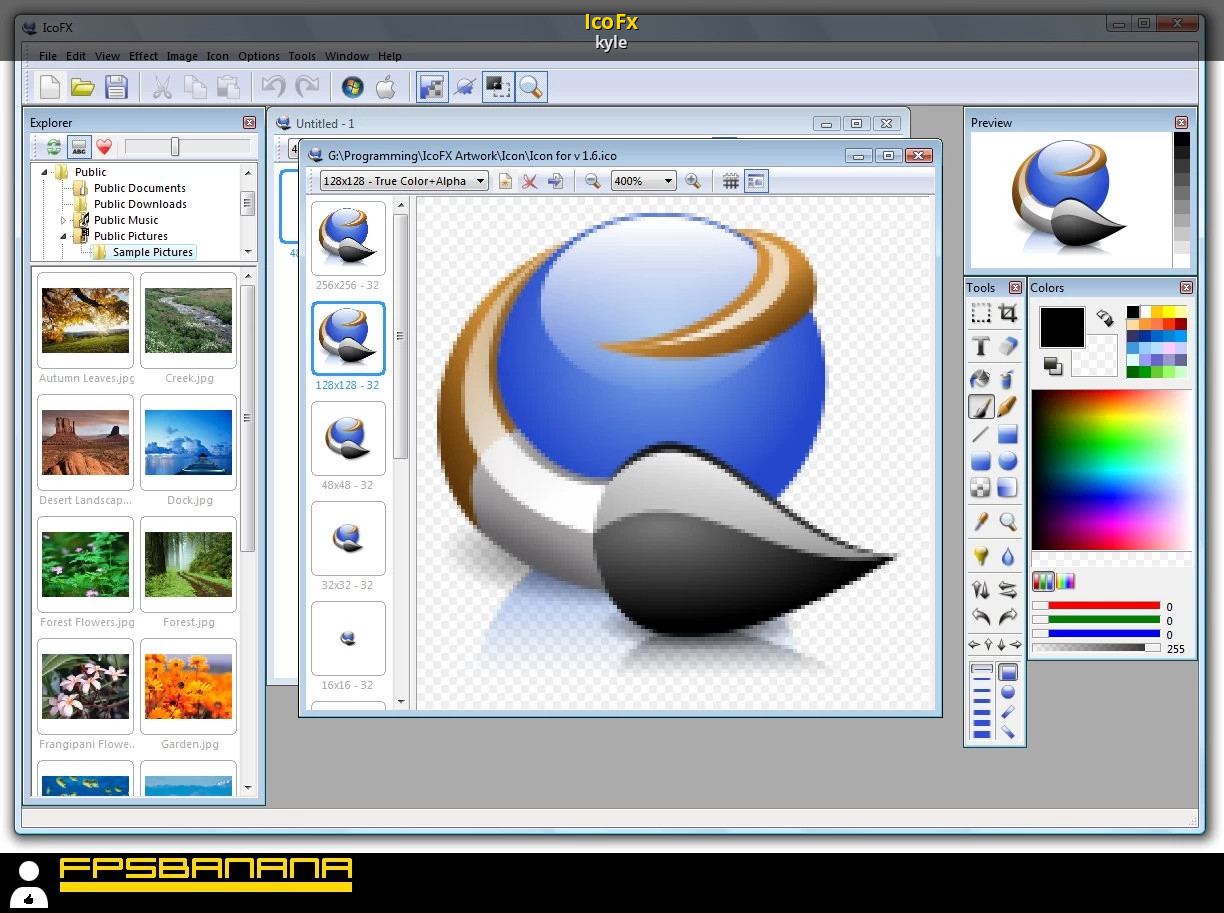Pick the Crop tool
This screenshot has height=913, width=1224.
1008,314
